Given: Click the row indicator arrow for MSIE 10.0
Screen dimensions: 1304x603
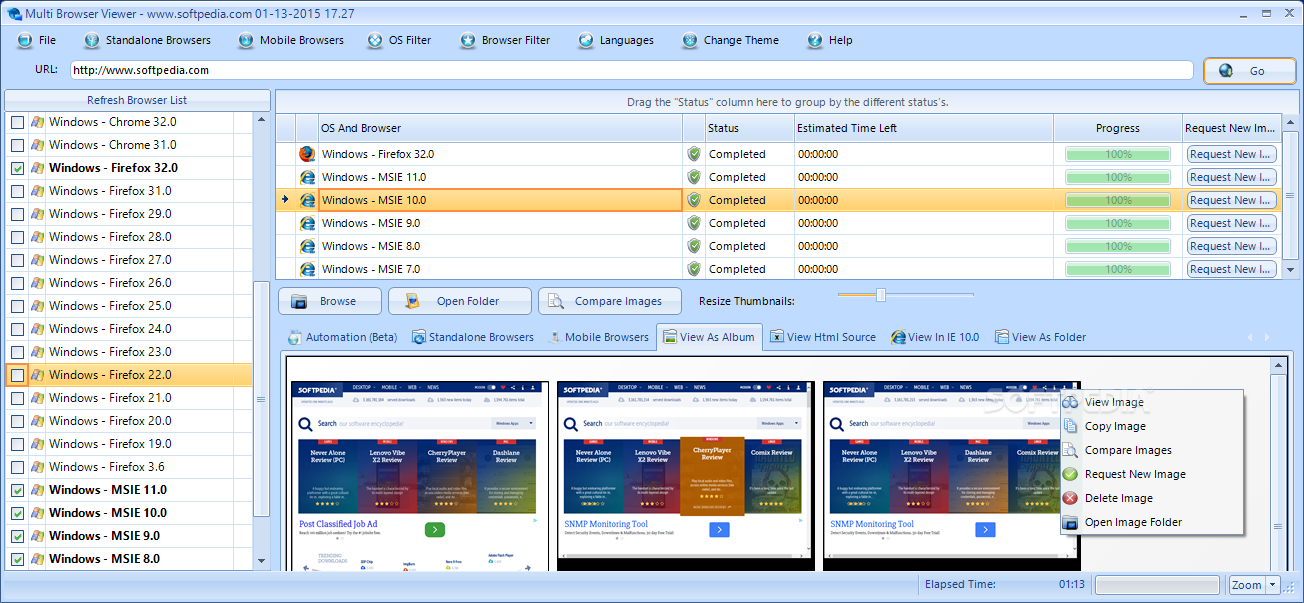Looking at the screenshot, I should 285,200.
